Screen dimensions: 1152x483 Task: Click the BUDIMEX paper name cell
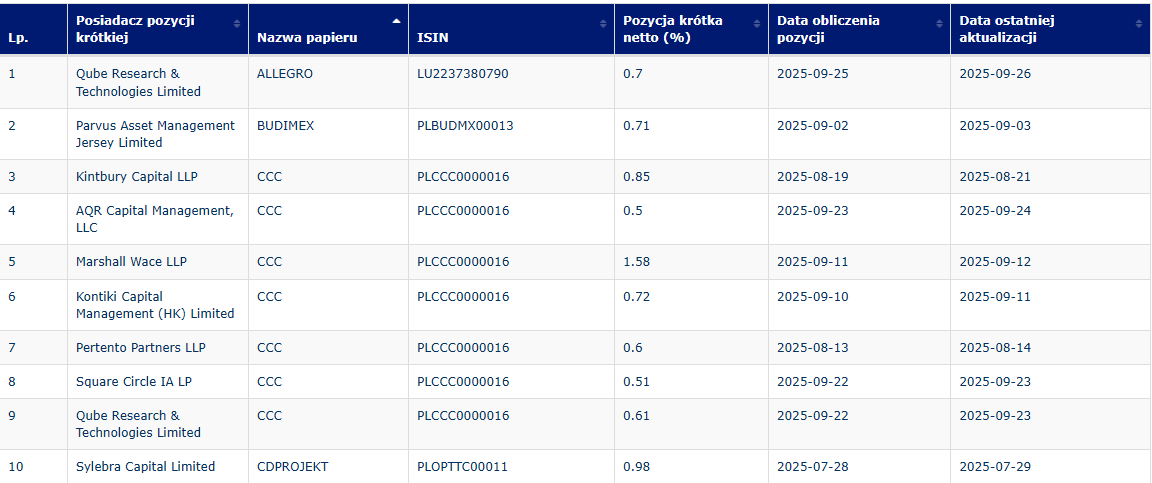[x=285, y=126]
